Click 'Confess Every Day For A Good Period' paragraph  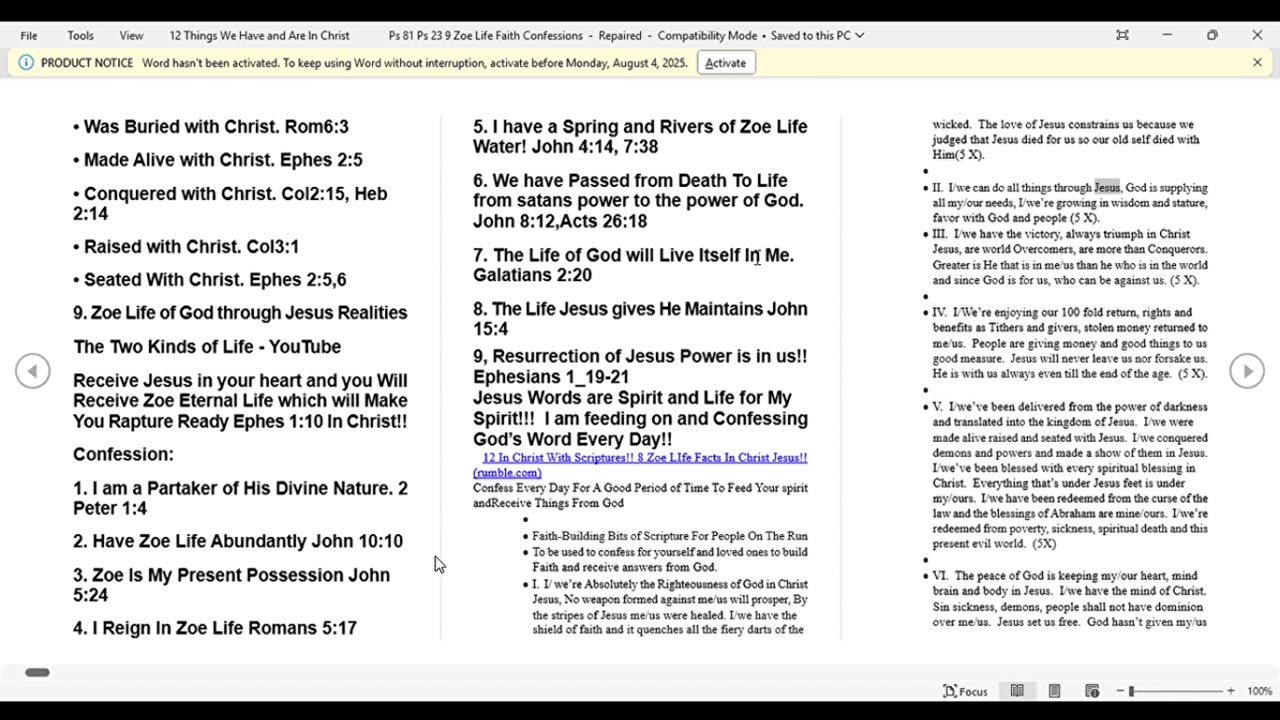pyautogui.click(x=640, y=495)
